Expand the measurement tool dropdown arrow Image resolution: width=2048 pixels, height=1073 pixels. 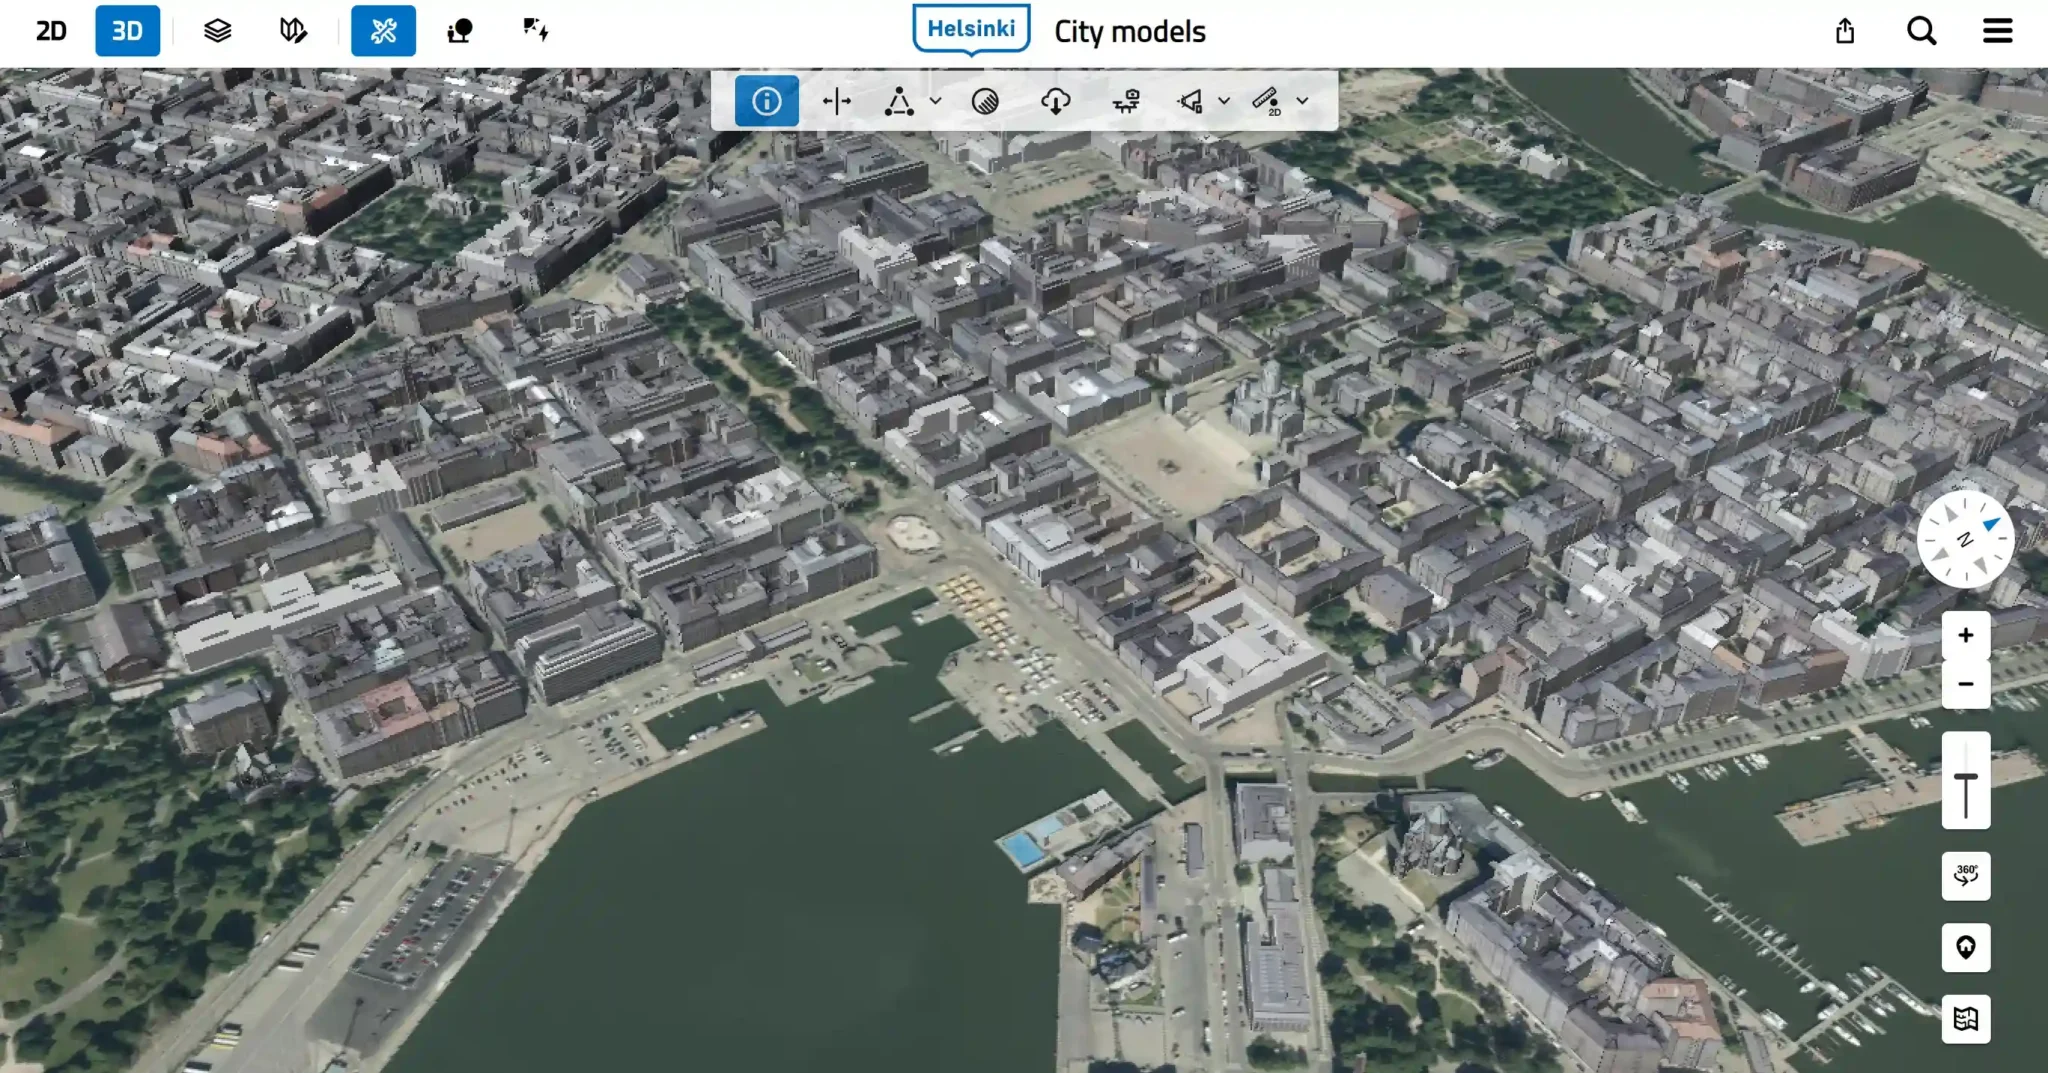(935, 101)
